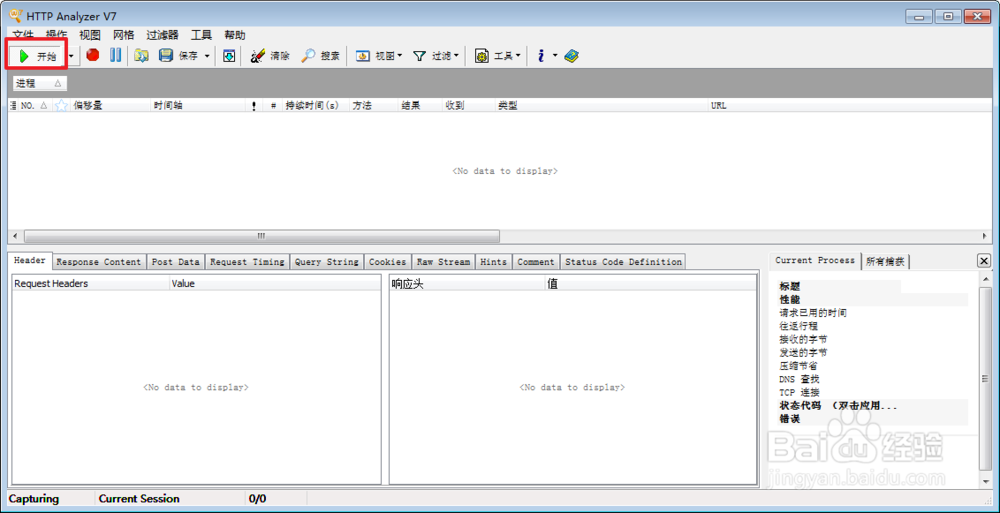Click the 搜索 search magnifier button
Screen dimensions: 1000x513
click(320, 56)
